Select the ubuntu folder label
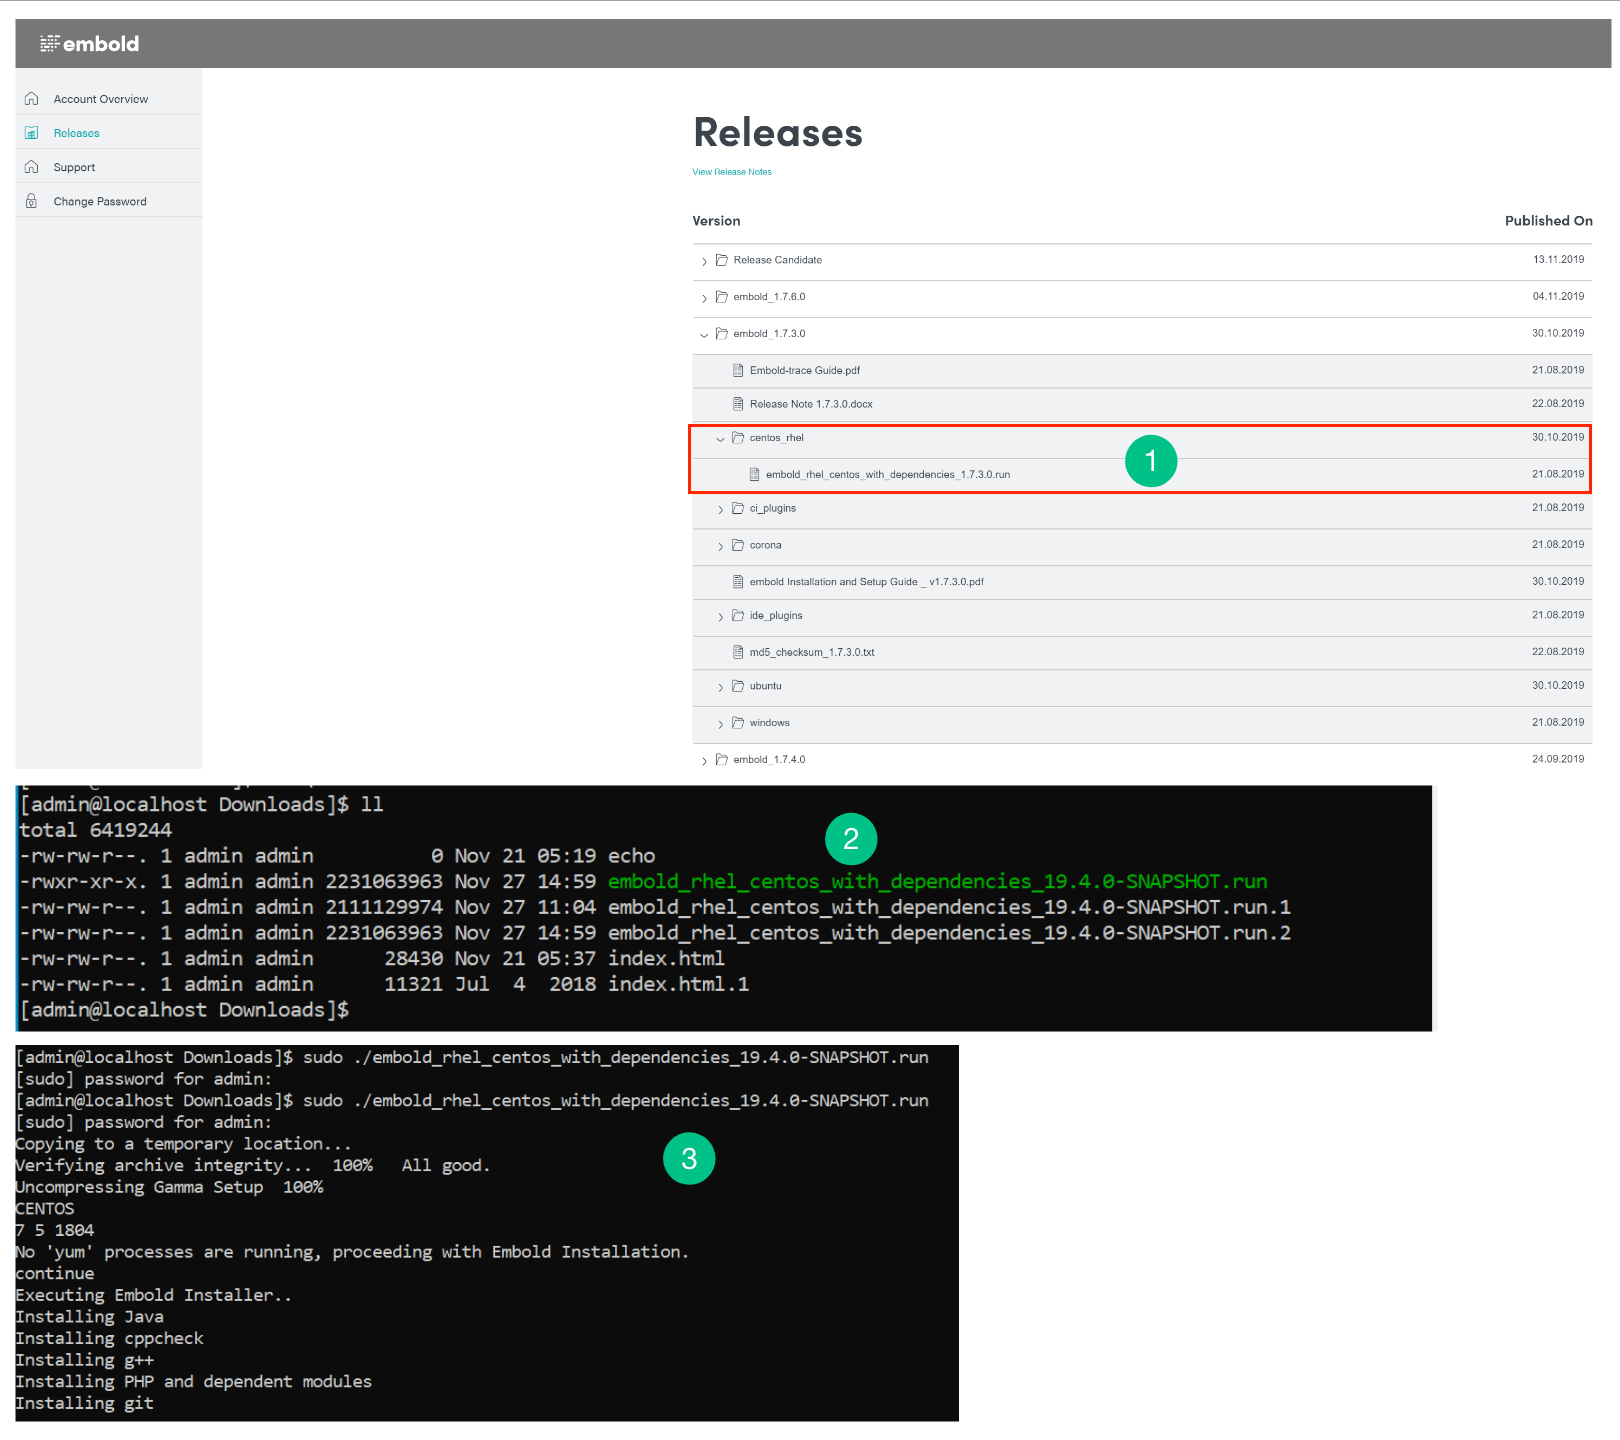Screen dimensions: 1620x1440 pos(766,686)
